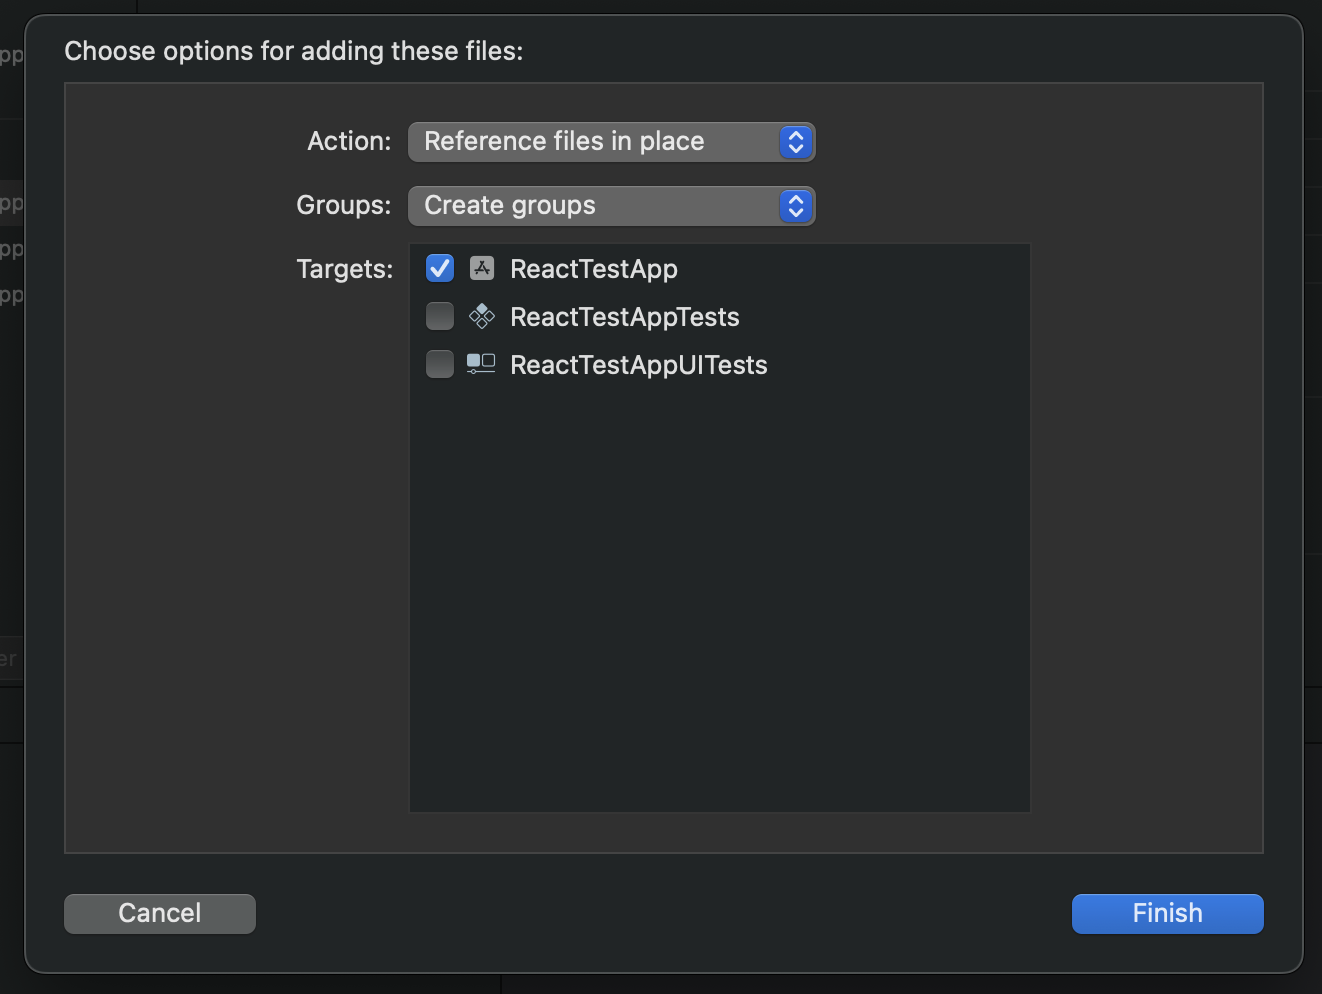Image resolution: width=1322 pixels, height=994 pixels.
Task: Click the blue arrows on Groups popup
Action: tap(796, 206)
